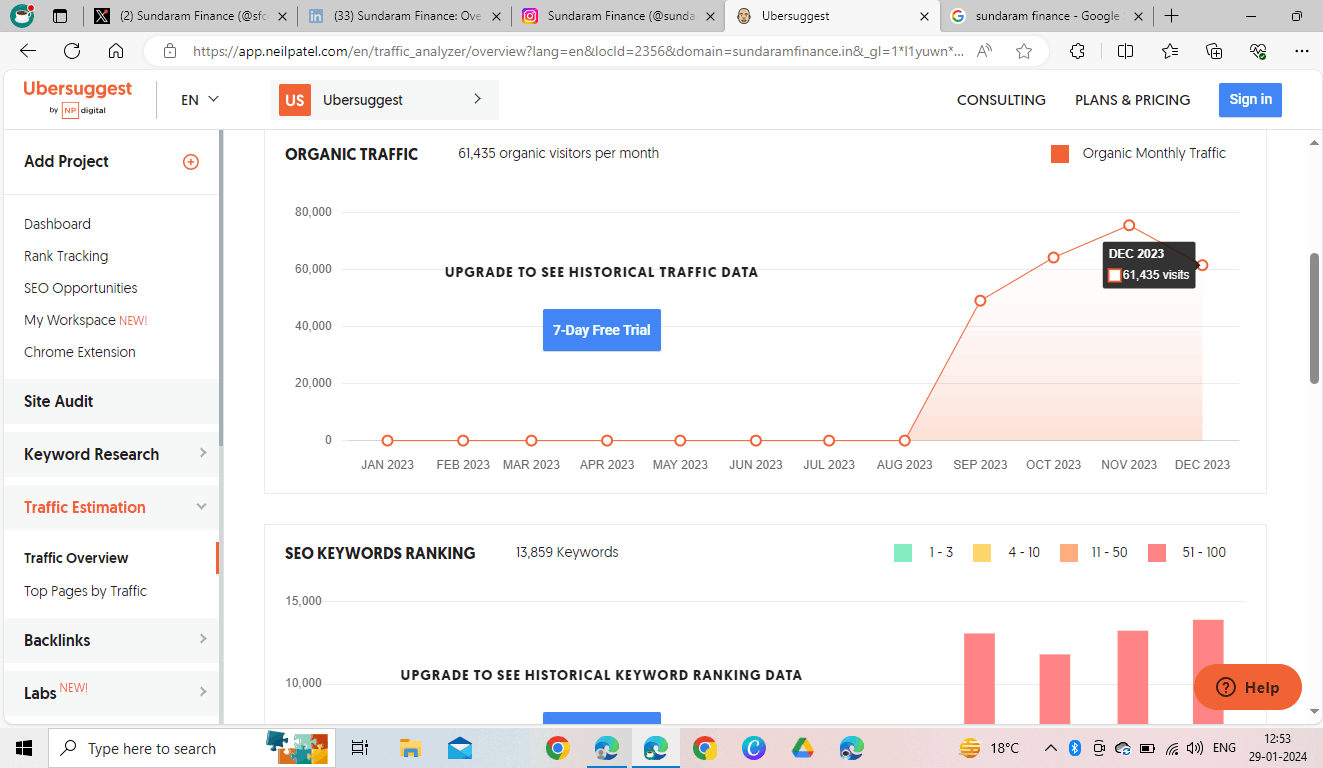Click the Ubersuggest logo
This screenshot has height=768, width=1323.
(78, 98)
